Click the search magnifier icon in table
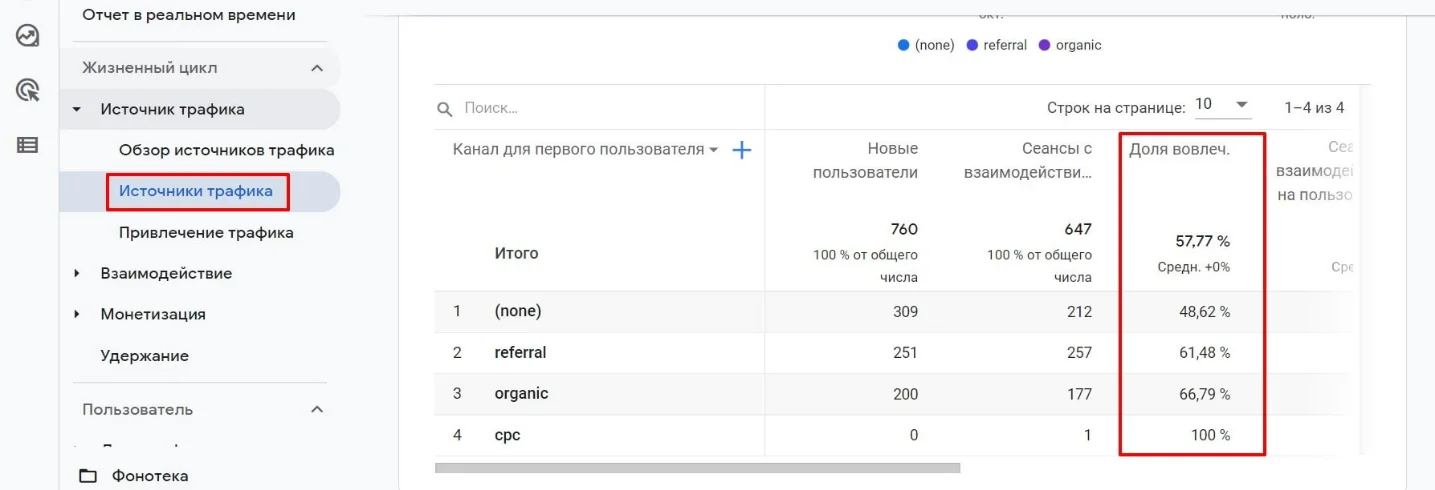Viewport: 1435px width, 490px height. (445, 108)
